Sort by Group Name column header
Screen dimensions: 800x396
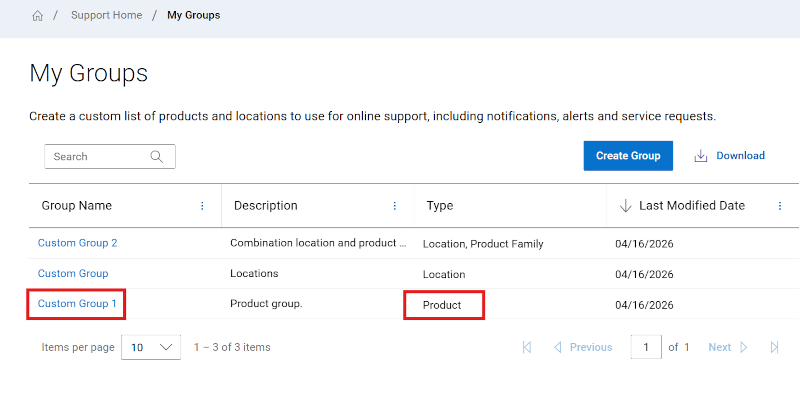click(77, 206)
